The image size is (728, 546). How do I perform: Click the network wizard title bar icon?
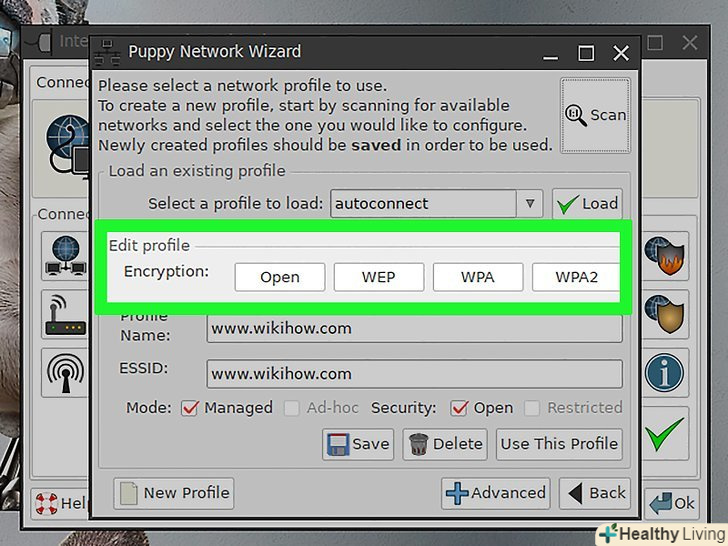[107, 53]
